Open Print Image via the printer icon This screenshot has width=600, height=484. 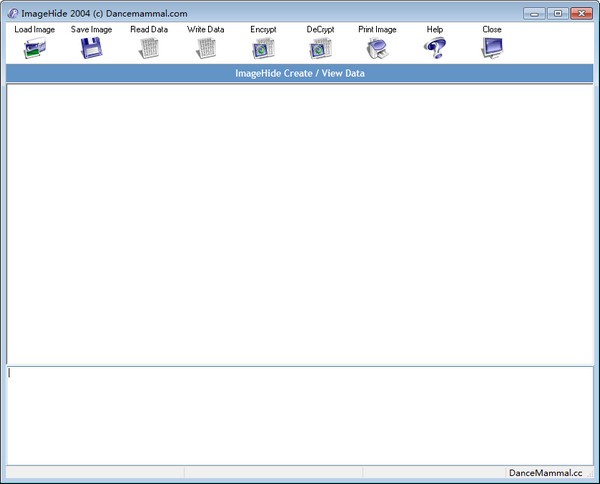(x=377, y=48)
